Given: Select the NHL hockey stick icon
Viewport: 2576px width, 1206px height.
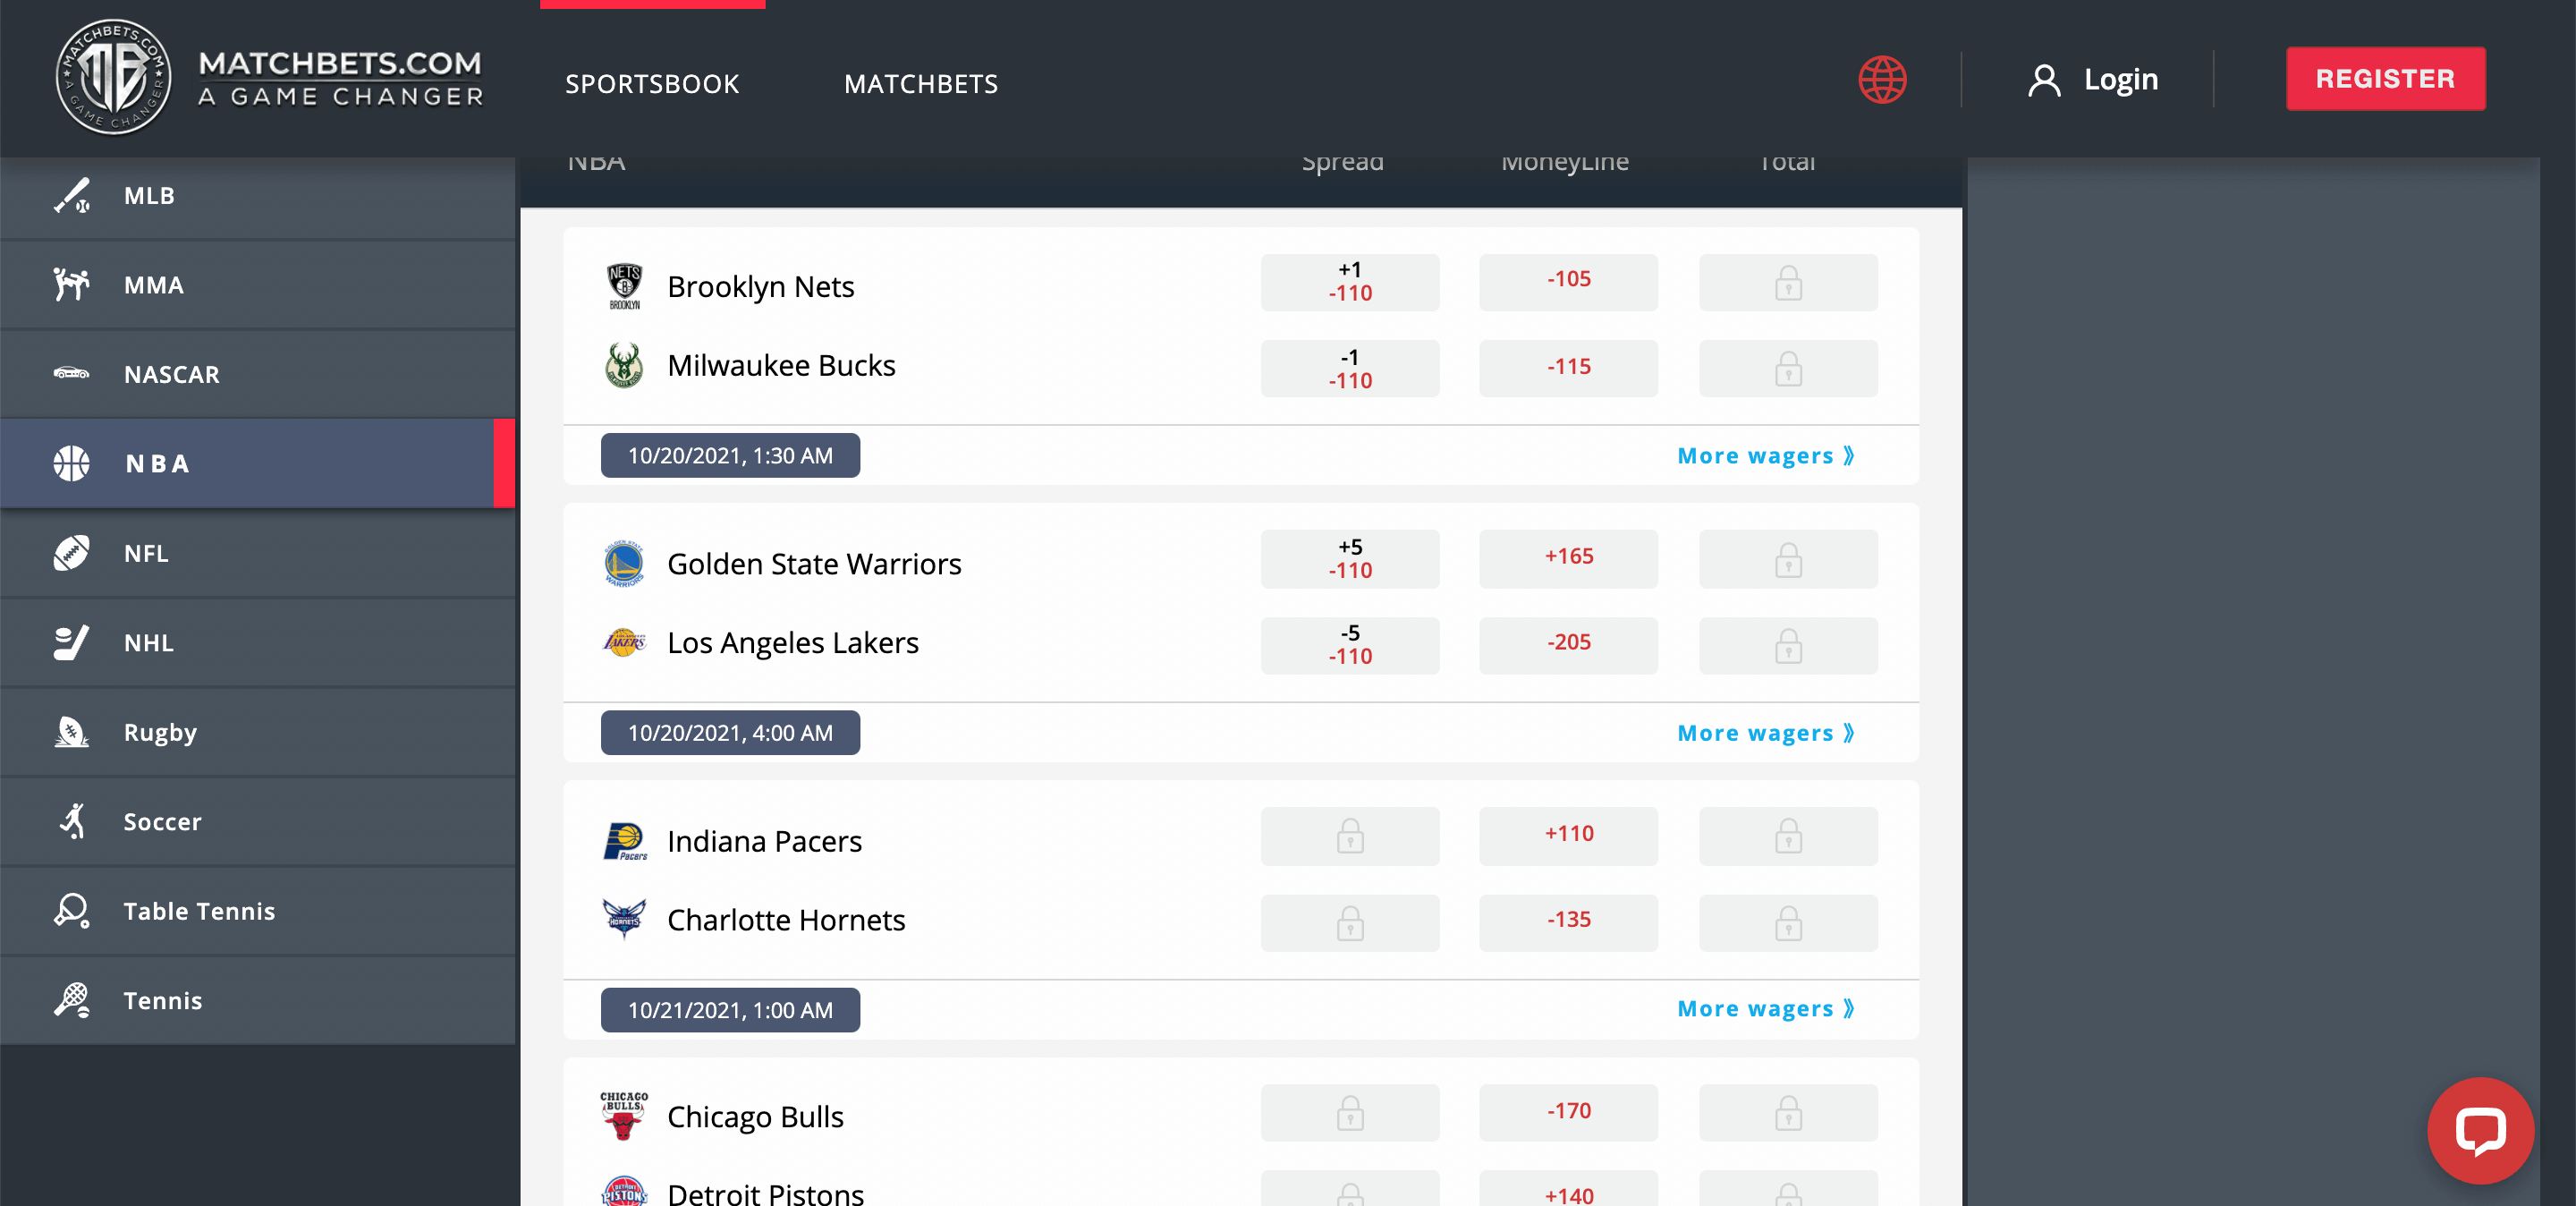Looking at the screenshot, I should [72, 642].
